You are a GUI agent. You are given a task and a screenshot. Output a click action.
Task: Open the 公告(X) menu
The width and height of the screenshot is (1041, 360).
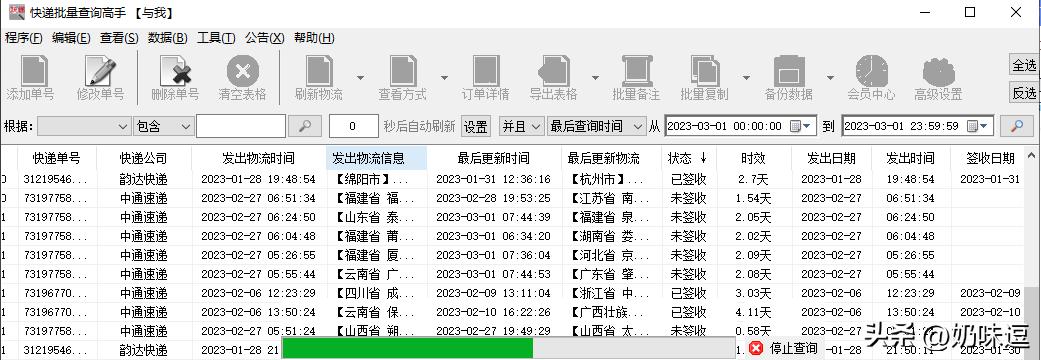click(x=264, y=38)
